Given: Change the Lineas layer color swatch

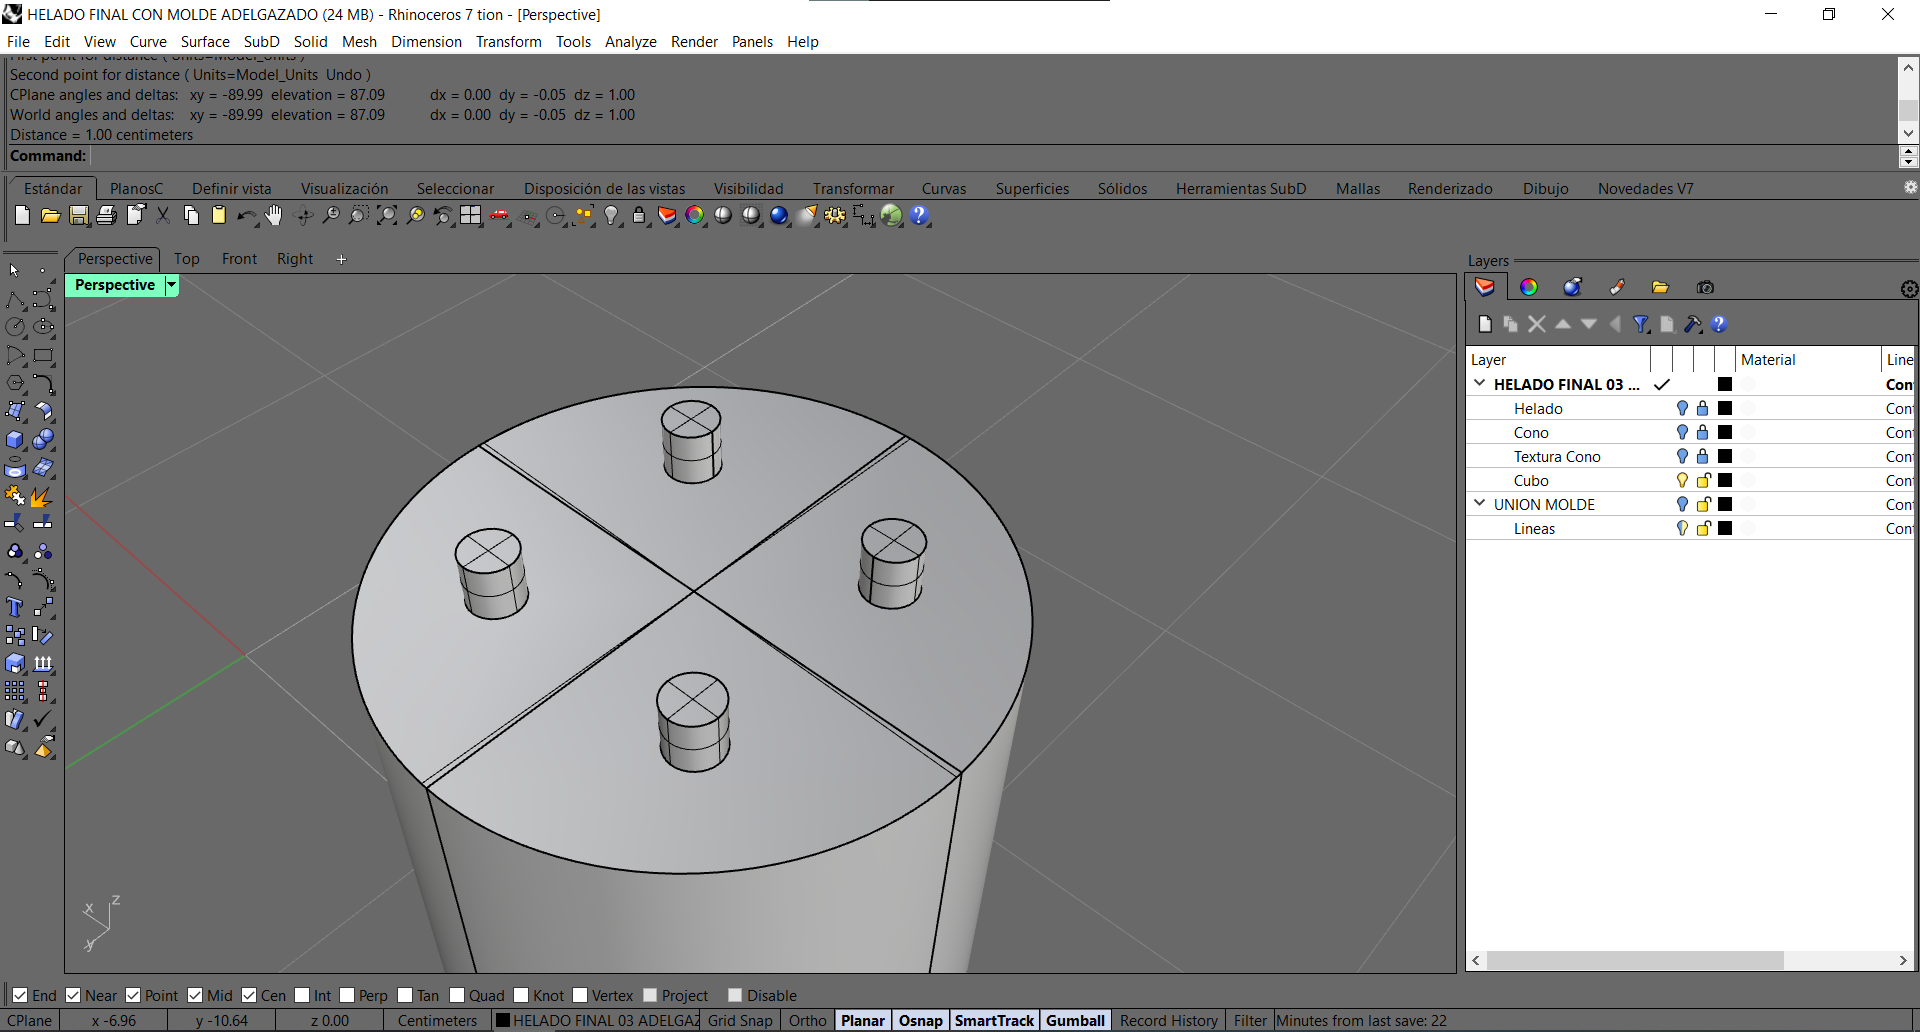Looking at the screenshot, I should click(x=1725, y=528).
